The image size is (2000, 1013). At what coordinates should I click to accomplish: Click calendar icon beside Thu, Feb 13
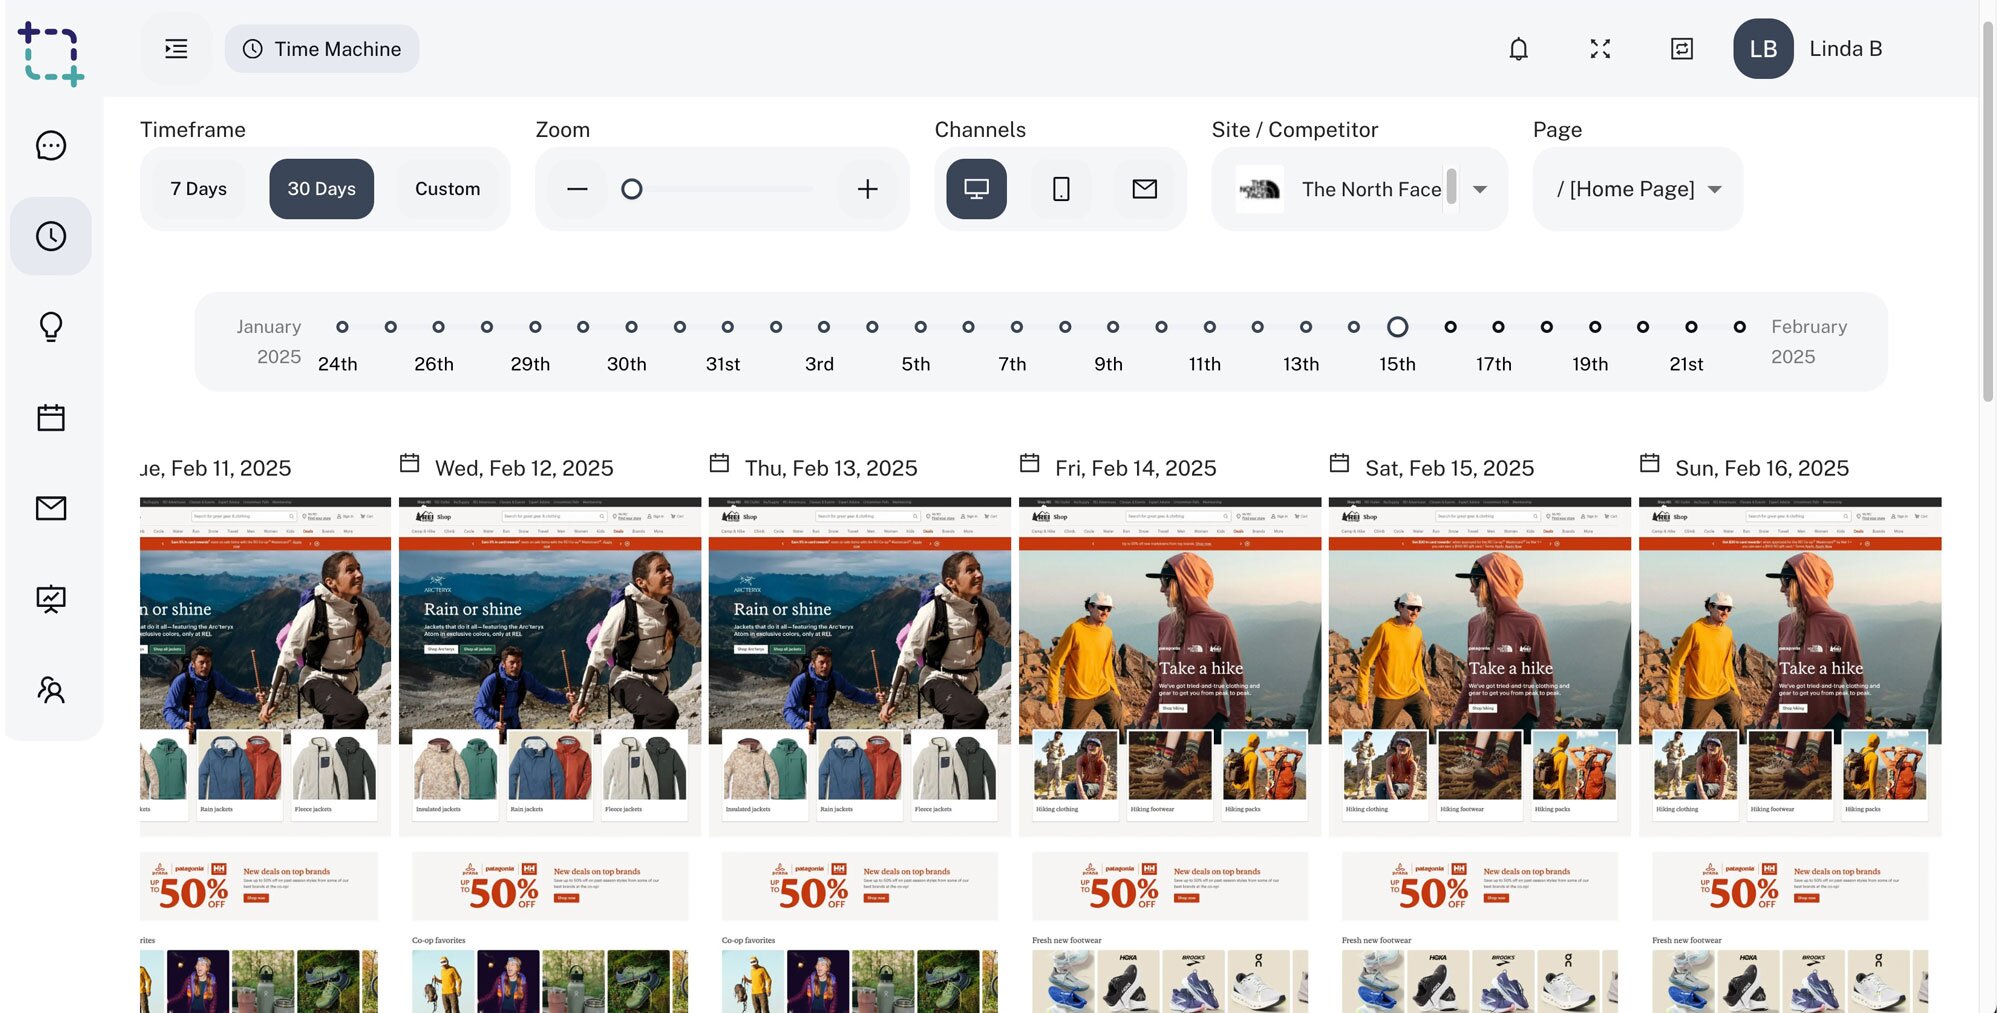pos(719,463)
